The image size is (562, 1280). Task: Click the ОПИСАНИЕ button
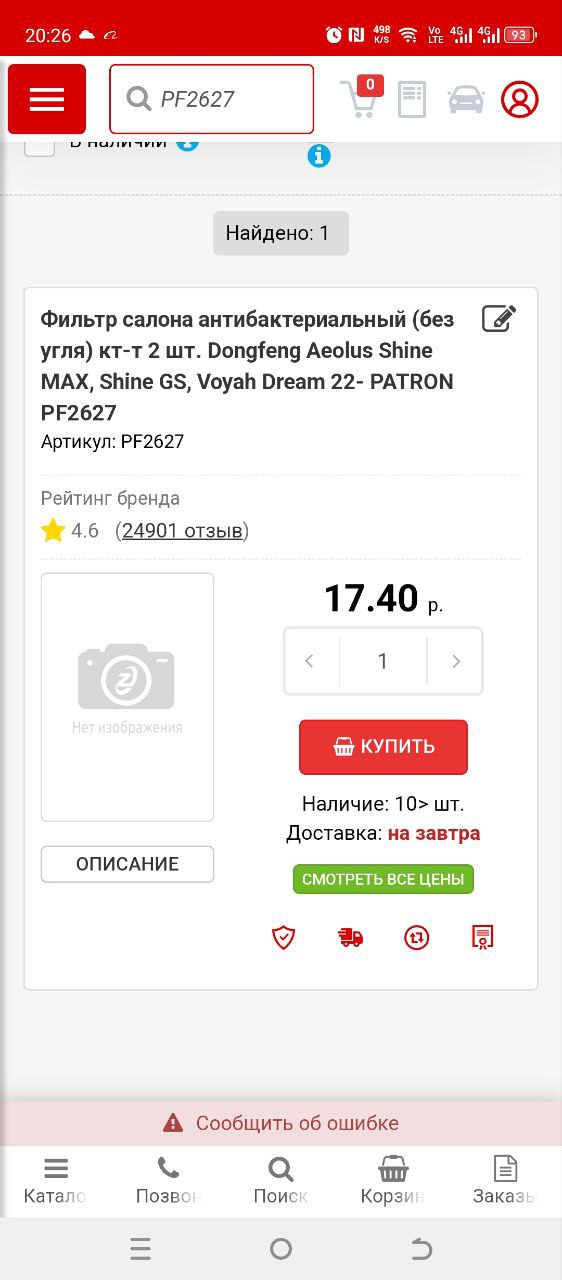point(127,864)
